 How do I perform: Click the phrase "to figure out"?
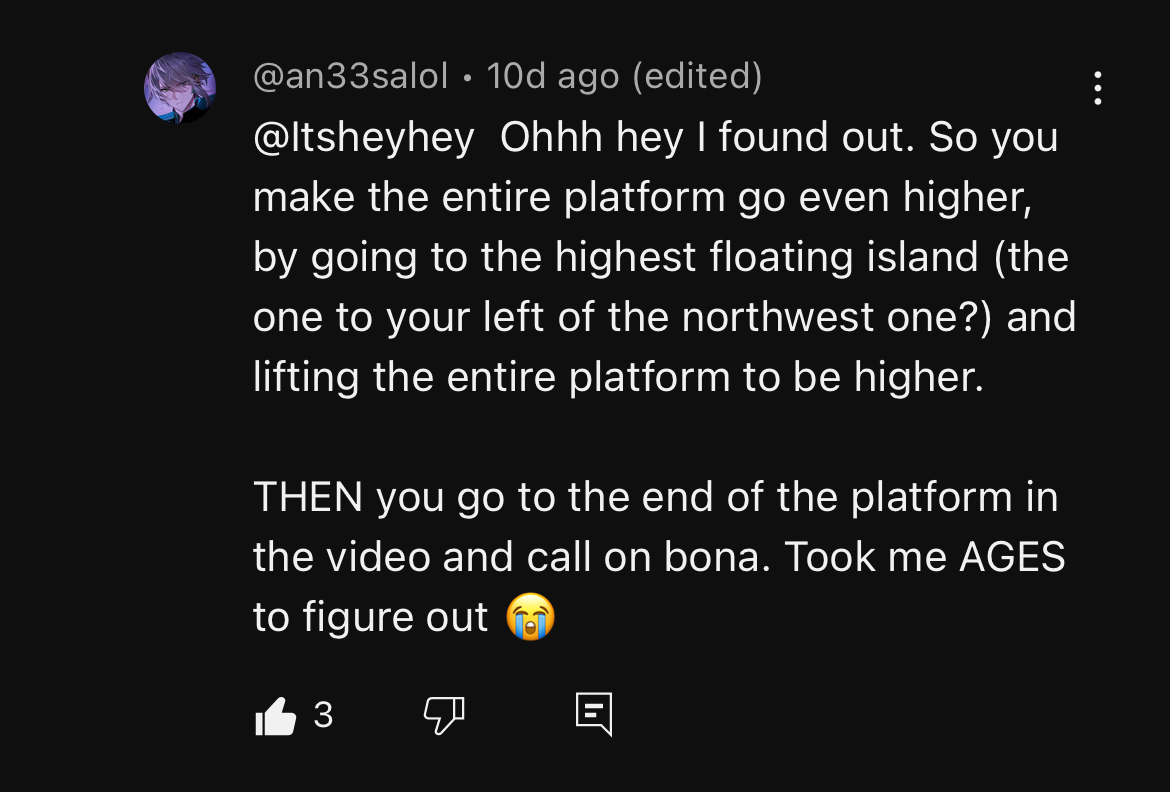tap(371, 617)
